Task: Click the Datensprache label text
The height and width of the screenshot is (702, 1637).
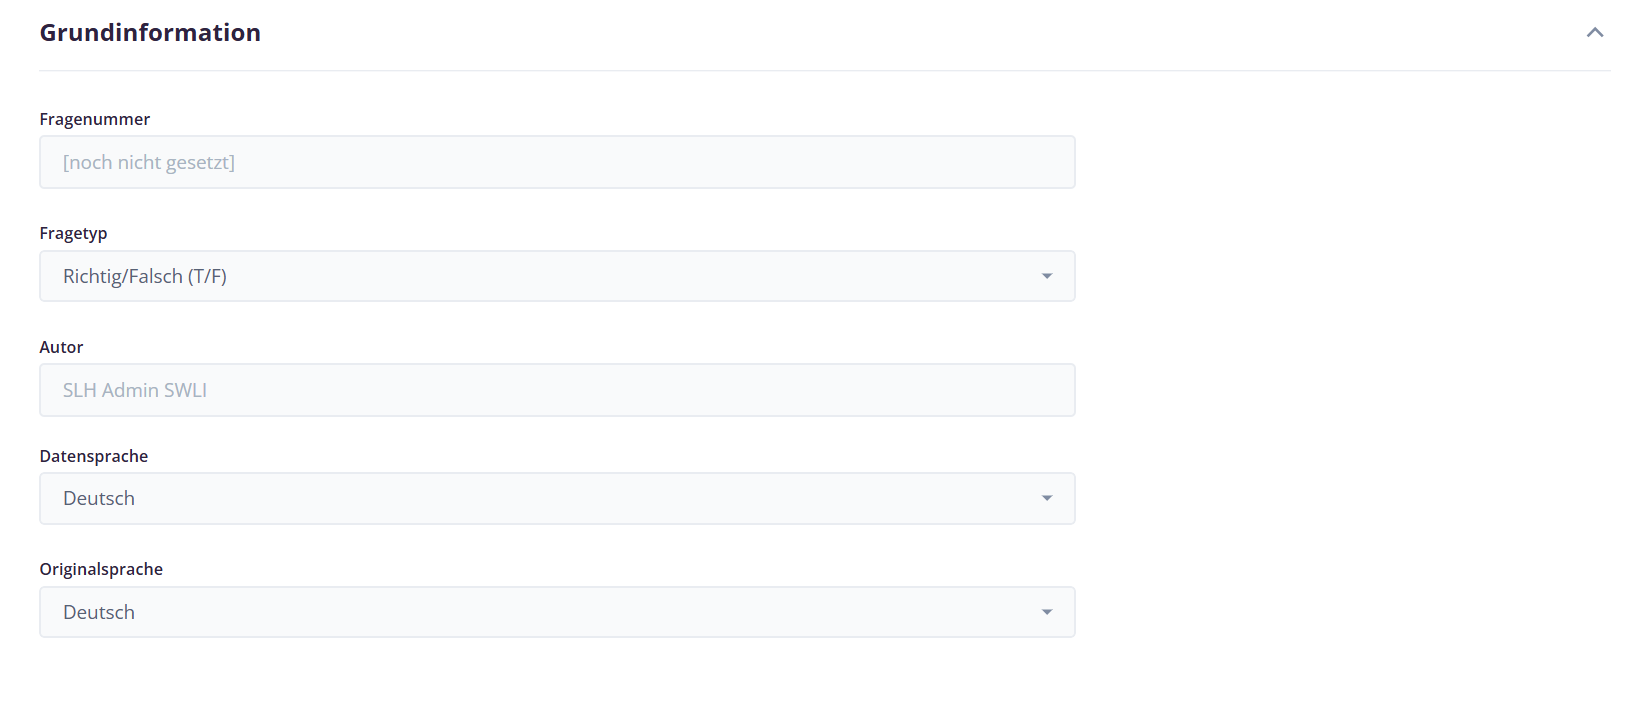Action: click(x=94, y=456)
